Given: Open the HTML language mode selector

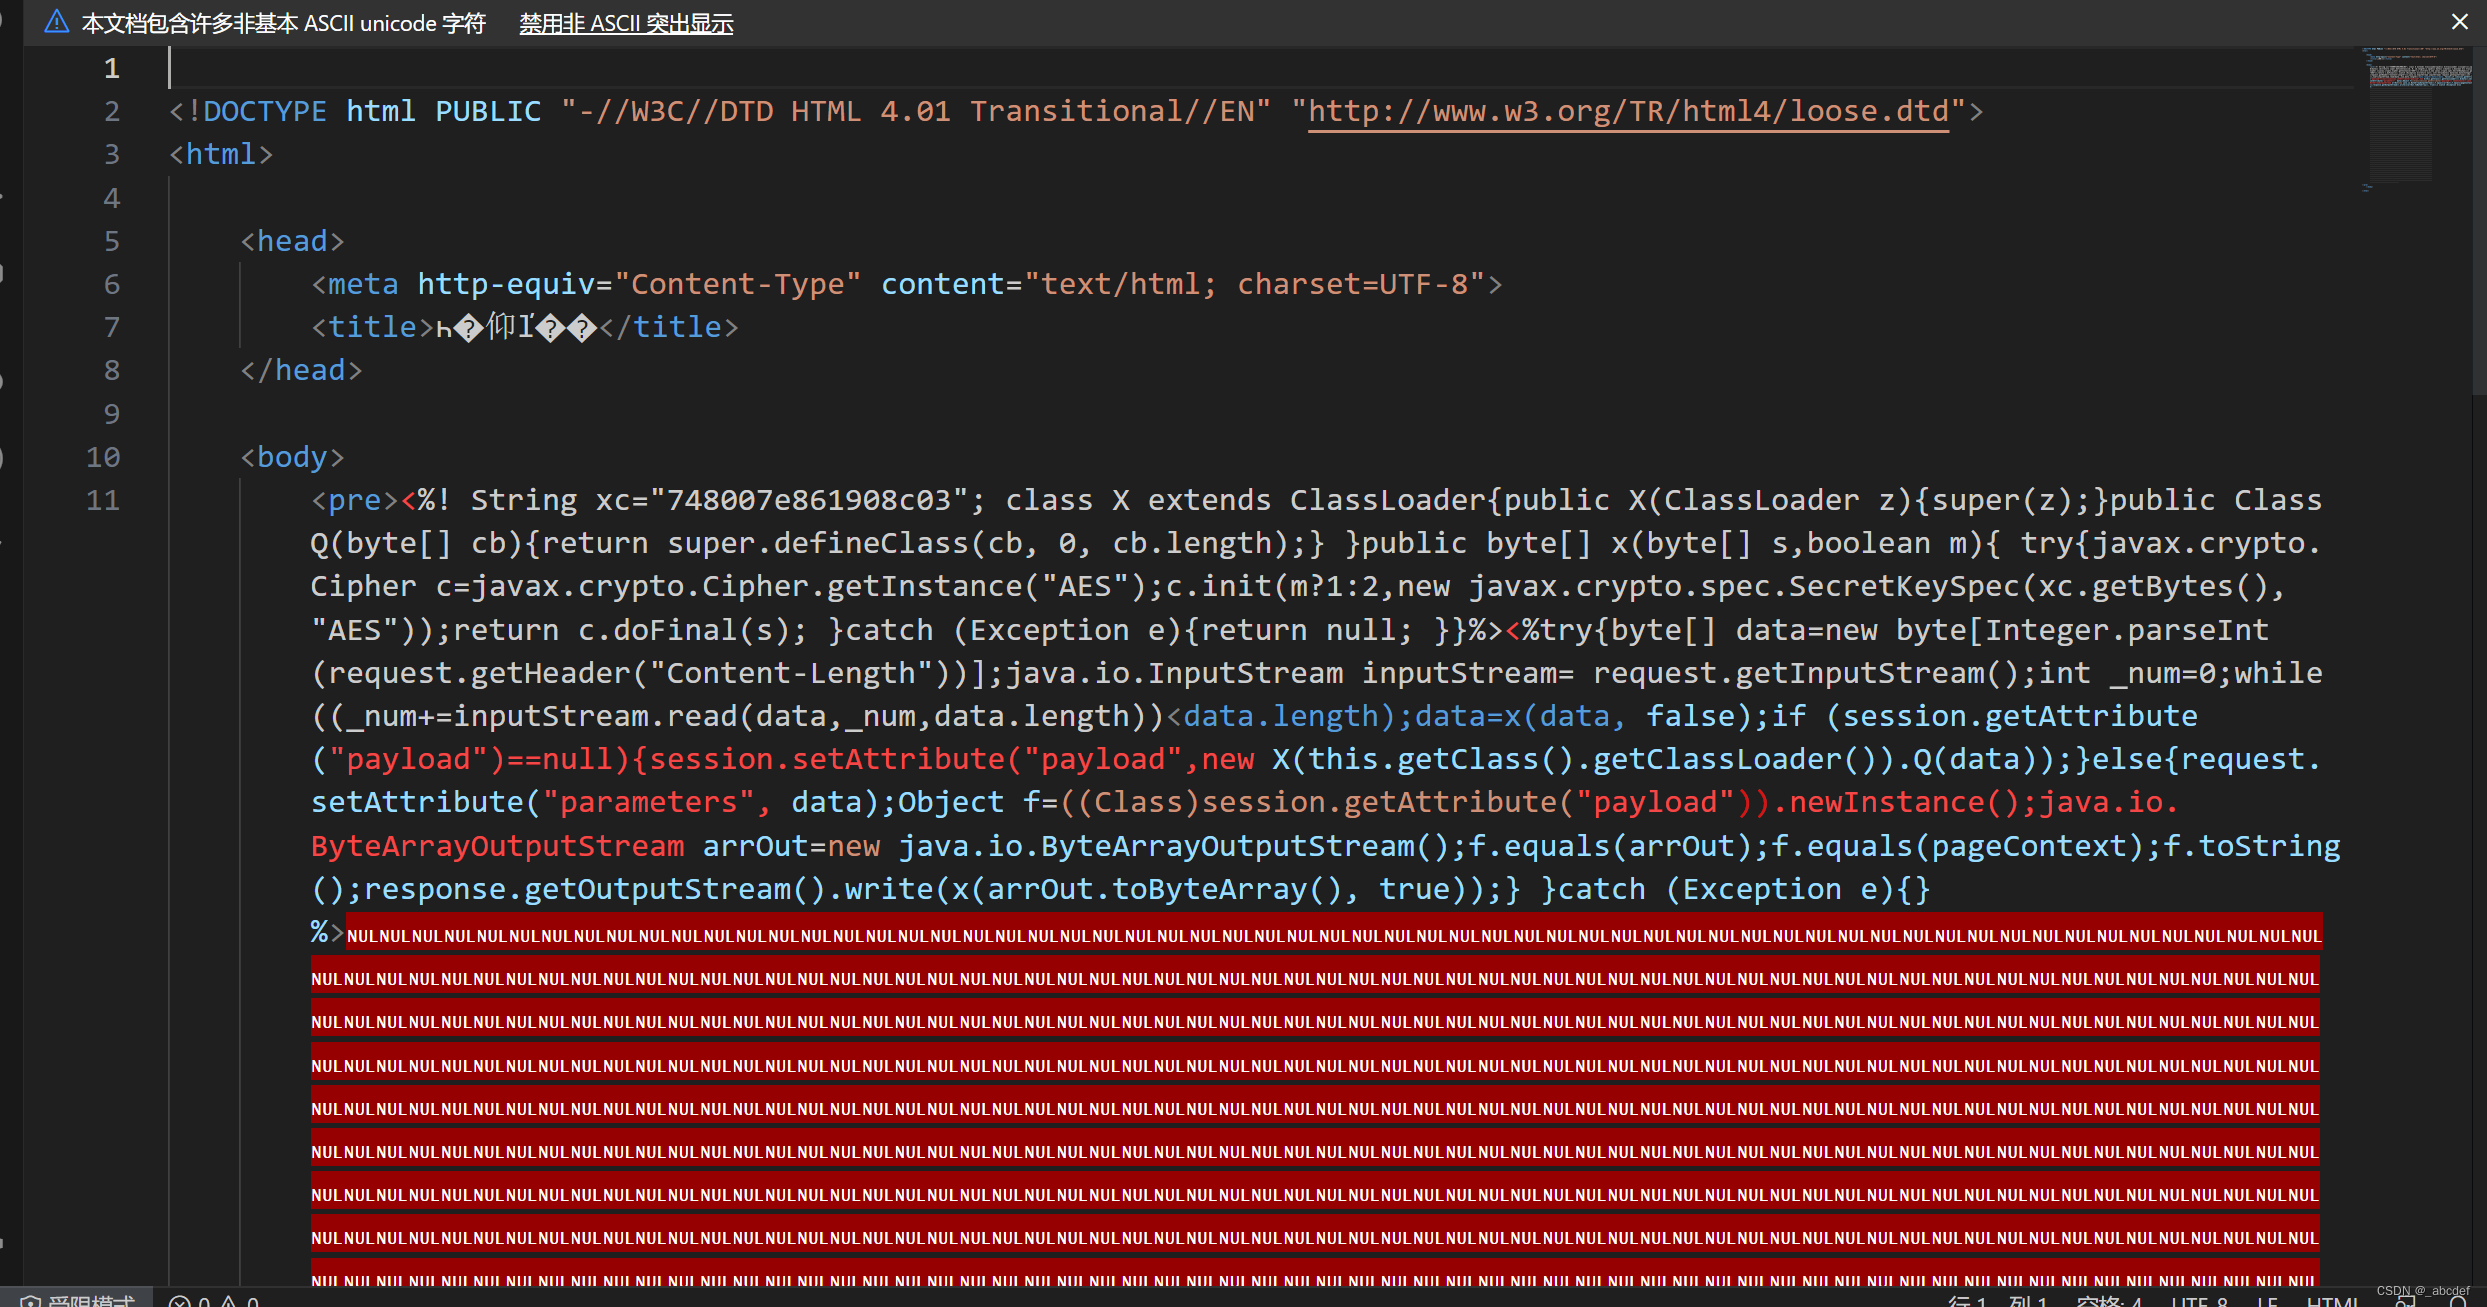Looking at the screenshot, I should 2333,1301.
